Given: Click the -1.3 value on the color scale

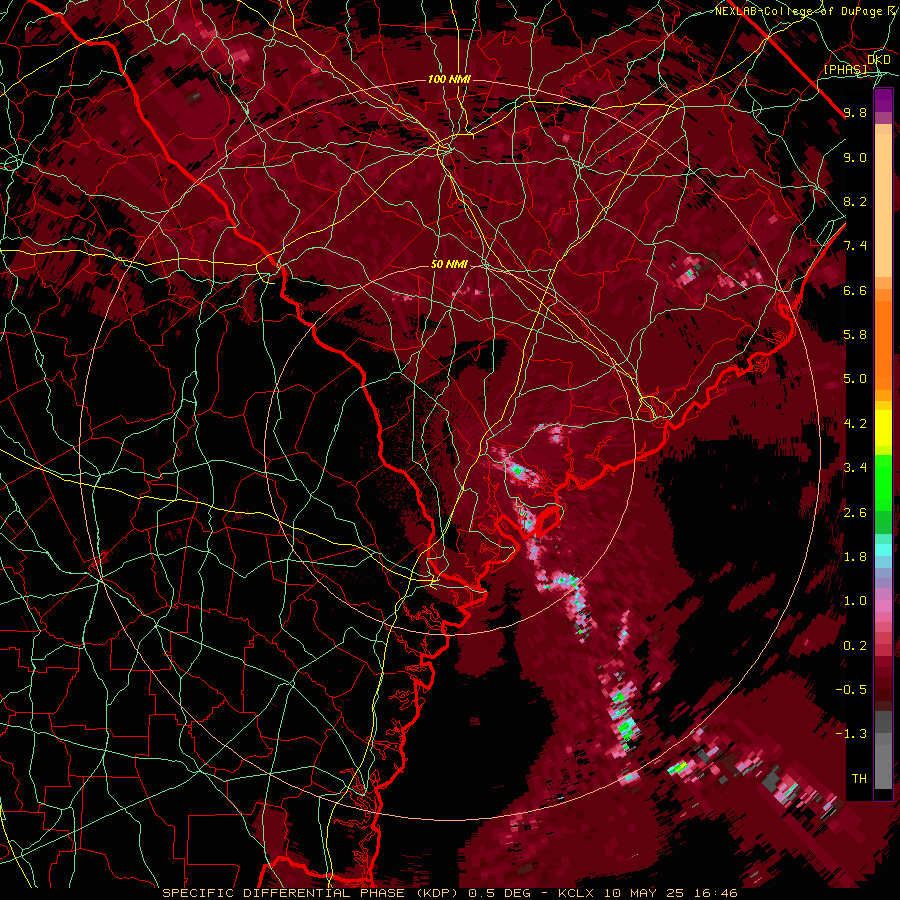Looking at the screenshot, I should (851, 734).
